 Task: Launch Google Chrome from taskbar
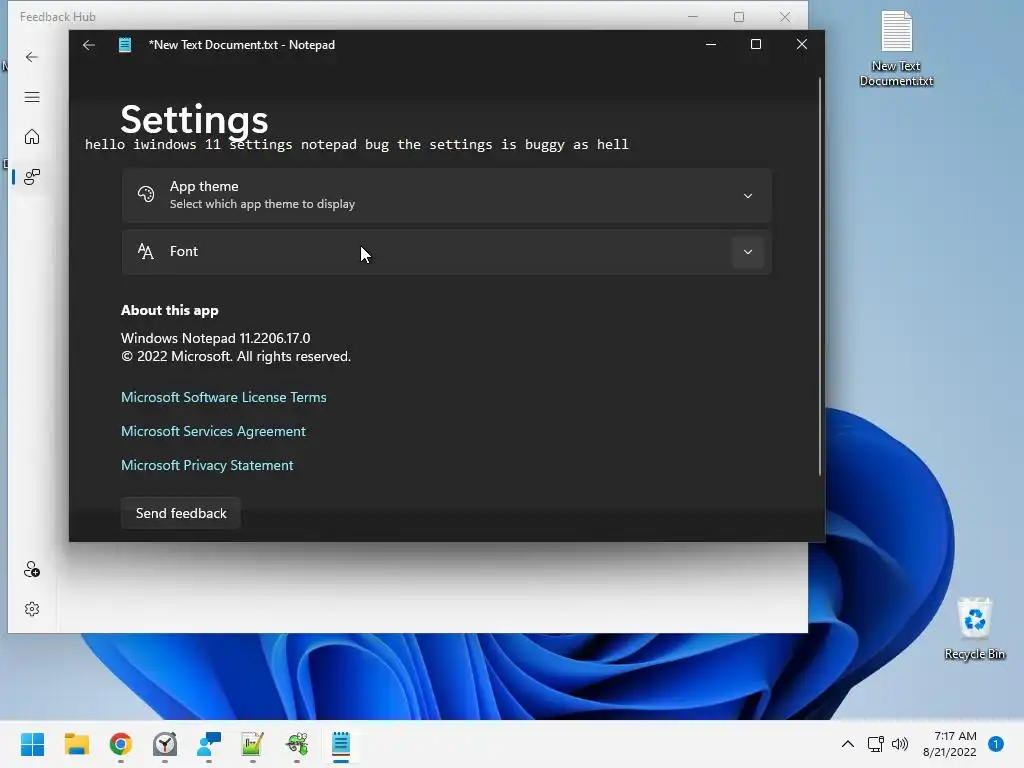pyautogui.click(x=121, y=744)
